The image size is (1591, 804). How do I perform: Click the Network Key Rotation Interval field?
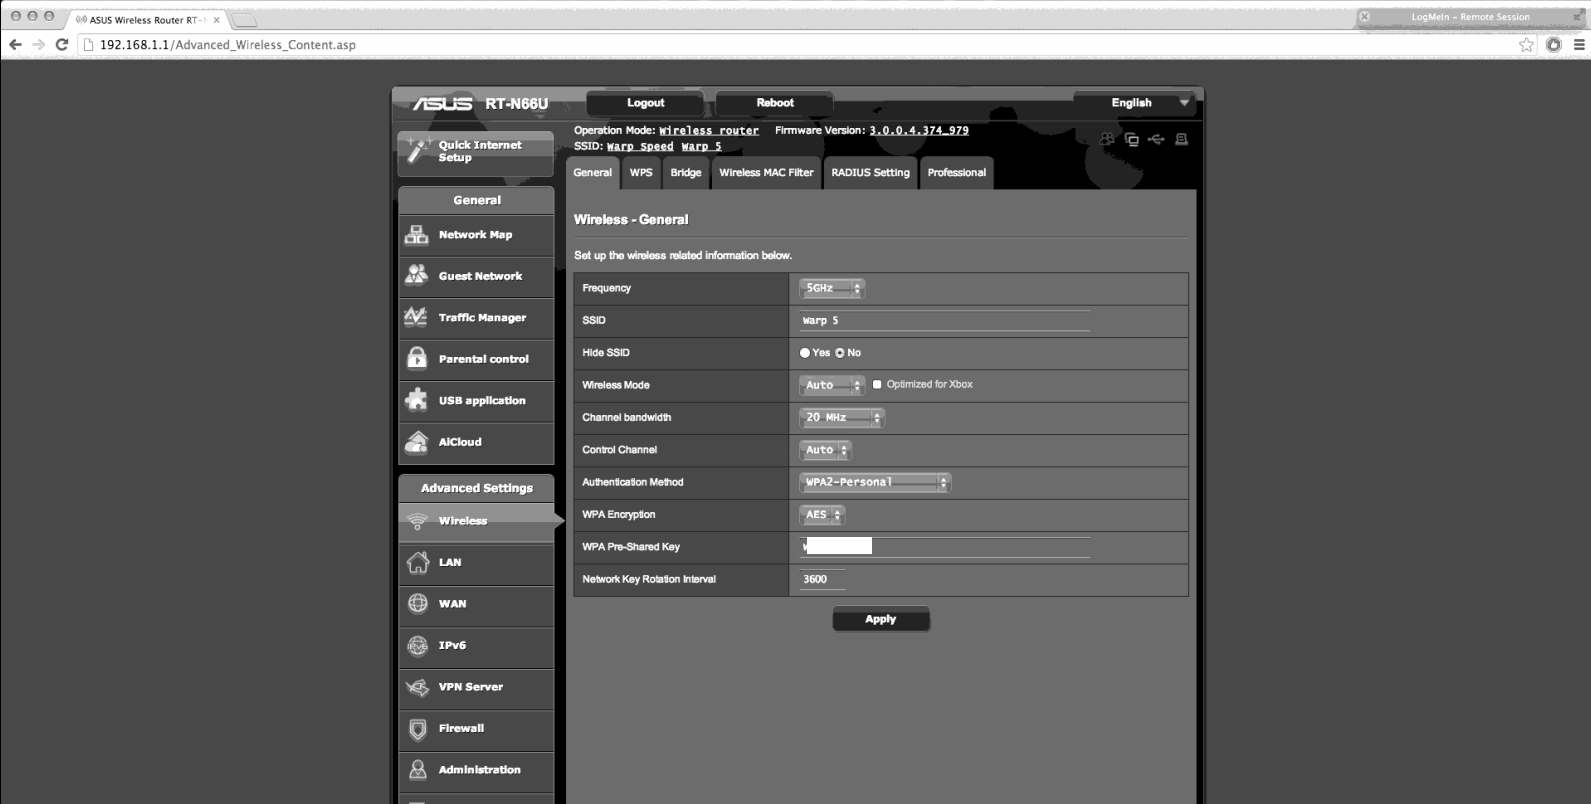pyautogui.click(x=822, y=579)
